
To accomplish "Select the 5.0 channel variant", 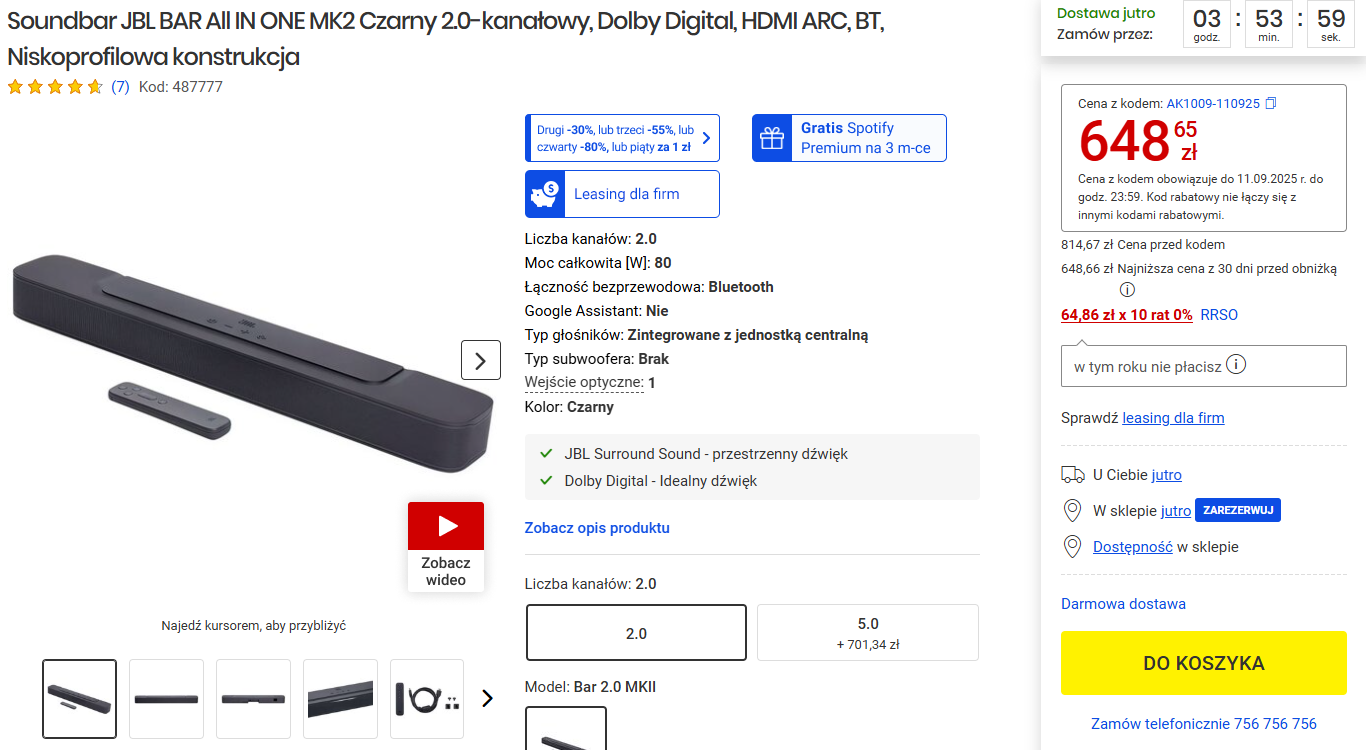I will pyautogui.click(x=868, y=633).
